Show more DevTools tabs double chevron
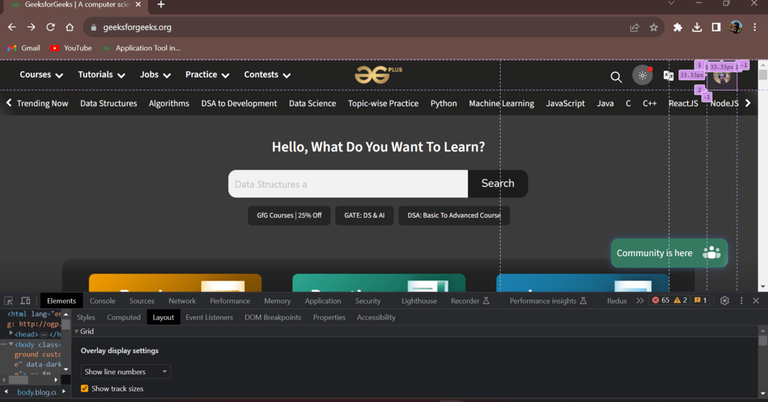This screenshot has height=402, width=768. pos(640,301)
